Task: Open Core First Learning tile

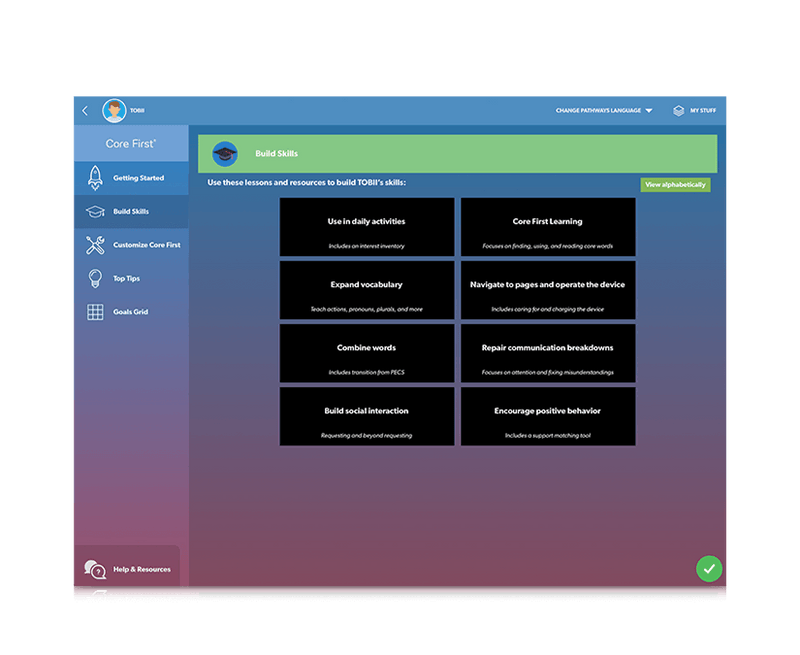Action: pyautogui.click(x=548, y=227)
